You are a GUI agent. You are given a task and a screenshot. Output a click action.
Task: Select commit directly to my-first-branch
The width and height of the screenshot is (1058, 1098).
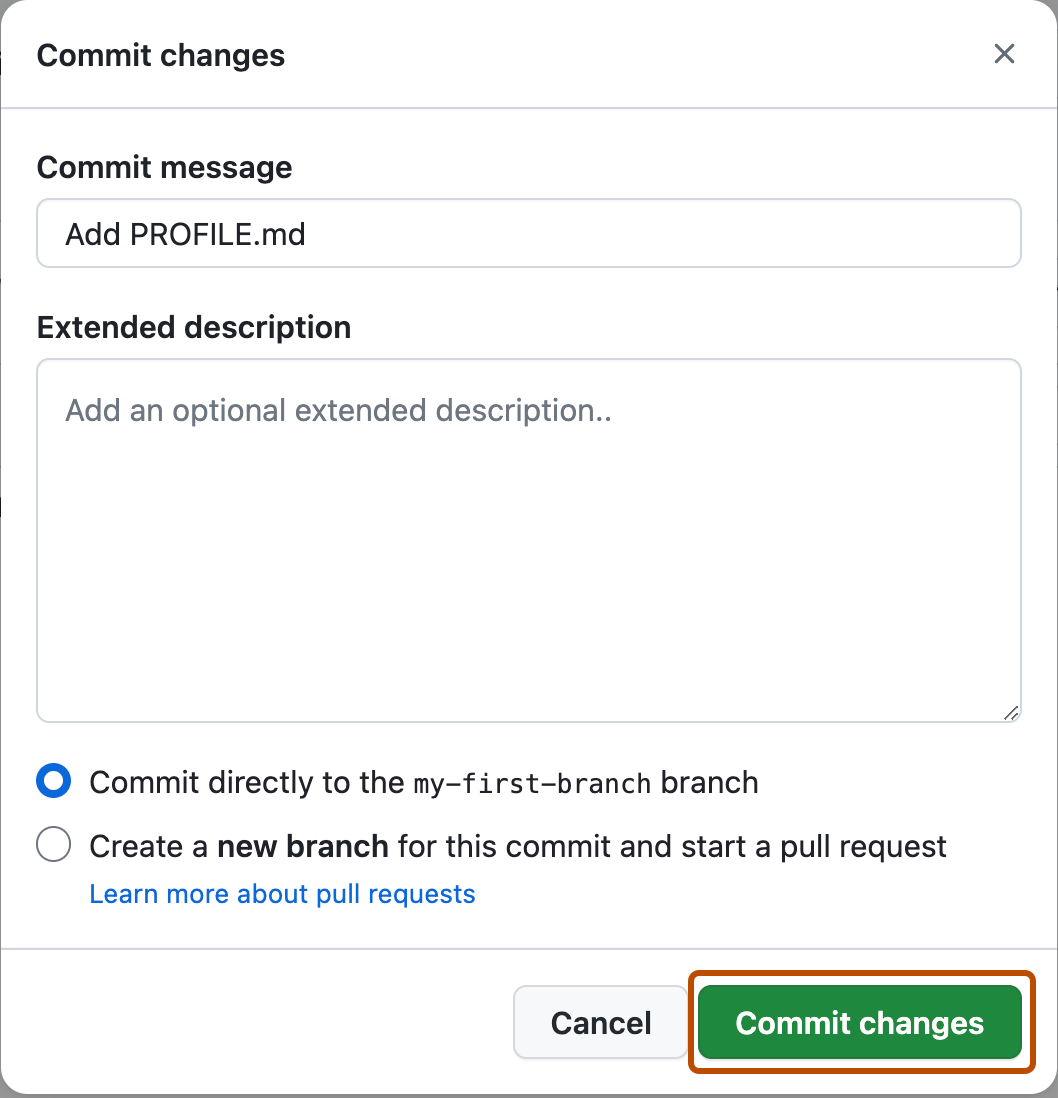point(53,780)
